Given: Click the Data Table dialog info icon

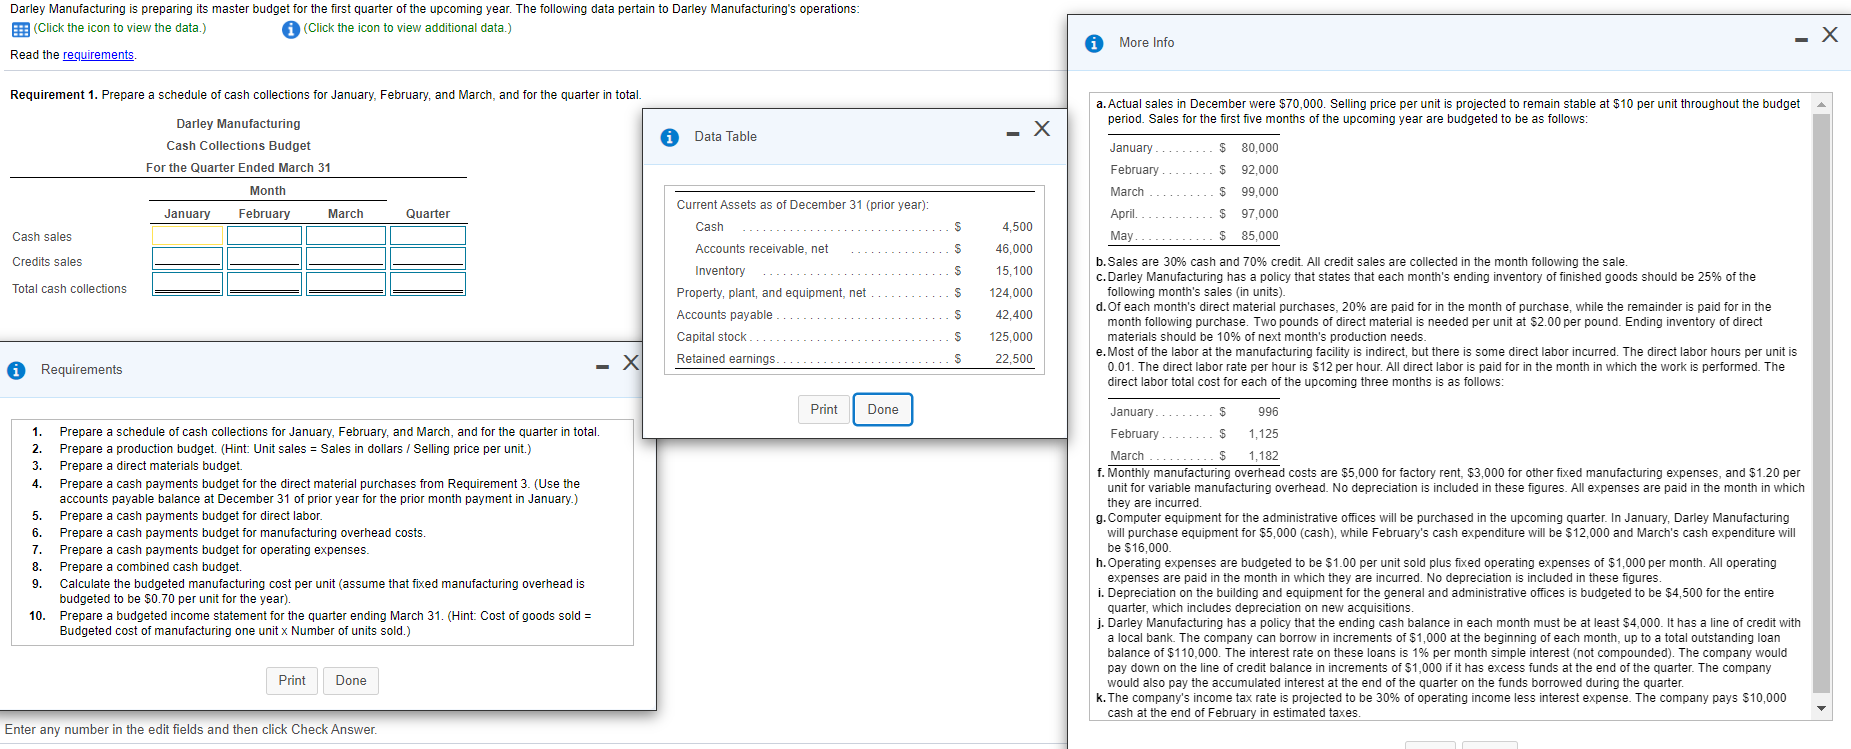Looking at the screenshot, I should click(x=670, y=137).
